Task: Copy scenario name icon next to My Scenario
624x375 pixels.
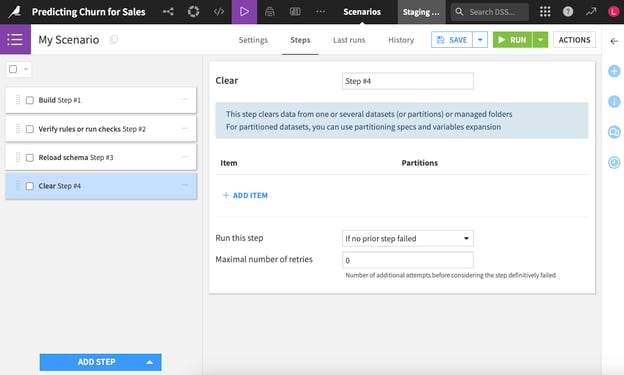Action: point(114,39)
